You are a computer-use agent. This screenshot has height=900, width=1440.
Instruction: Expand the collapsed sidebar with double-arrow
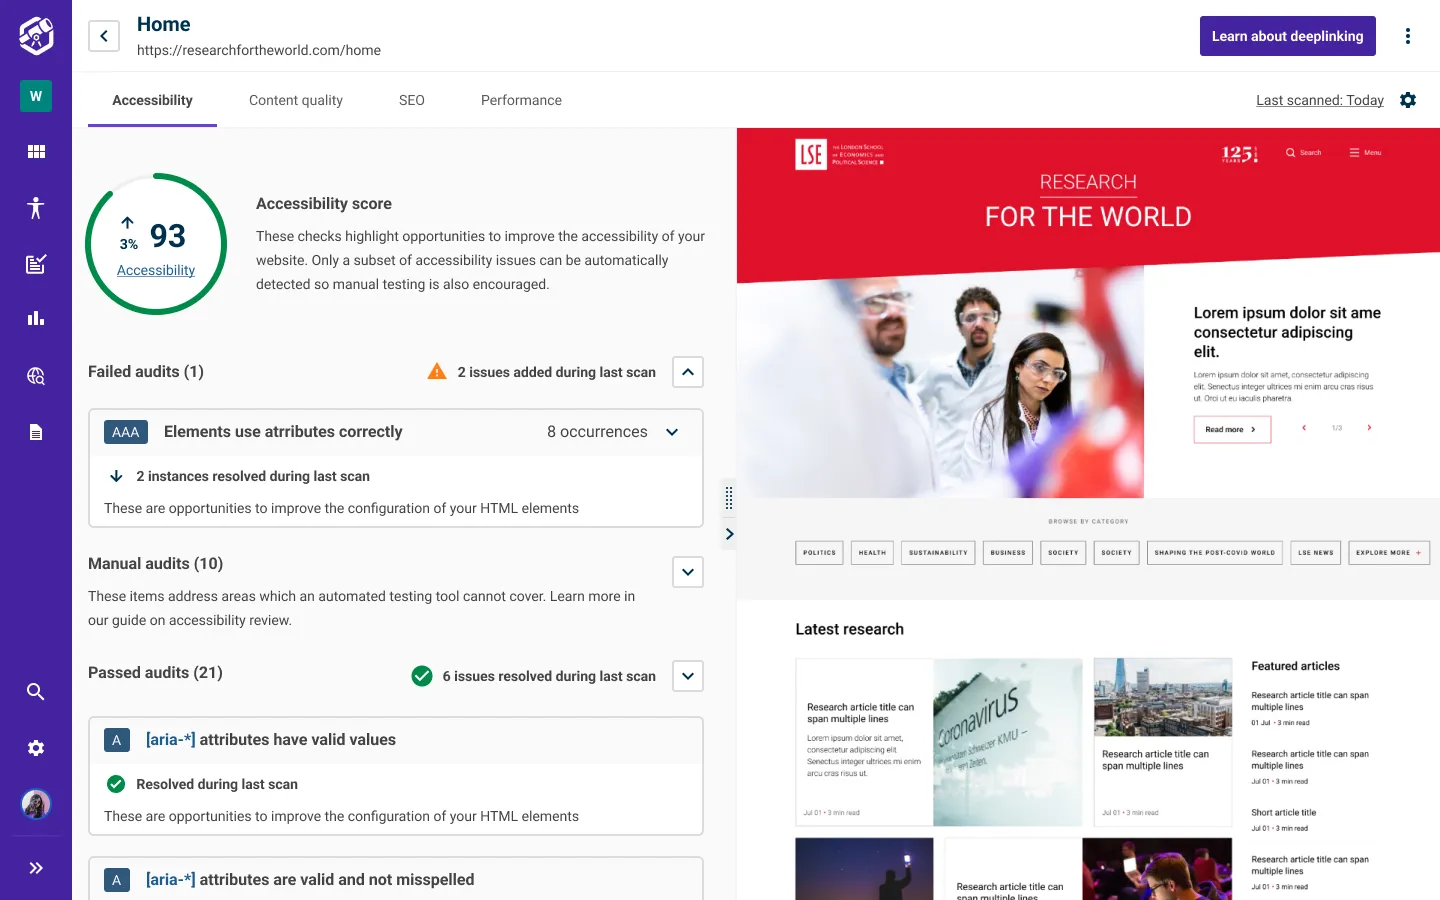pyautogui.click(x=35, y=867)
